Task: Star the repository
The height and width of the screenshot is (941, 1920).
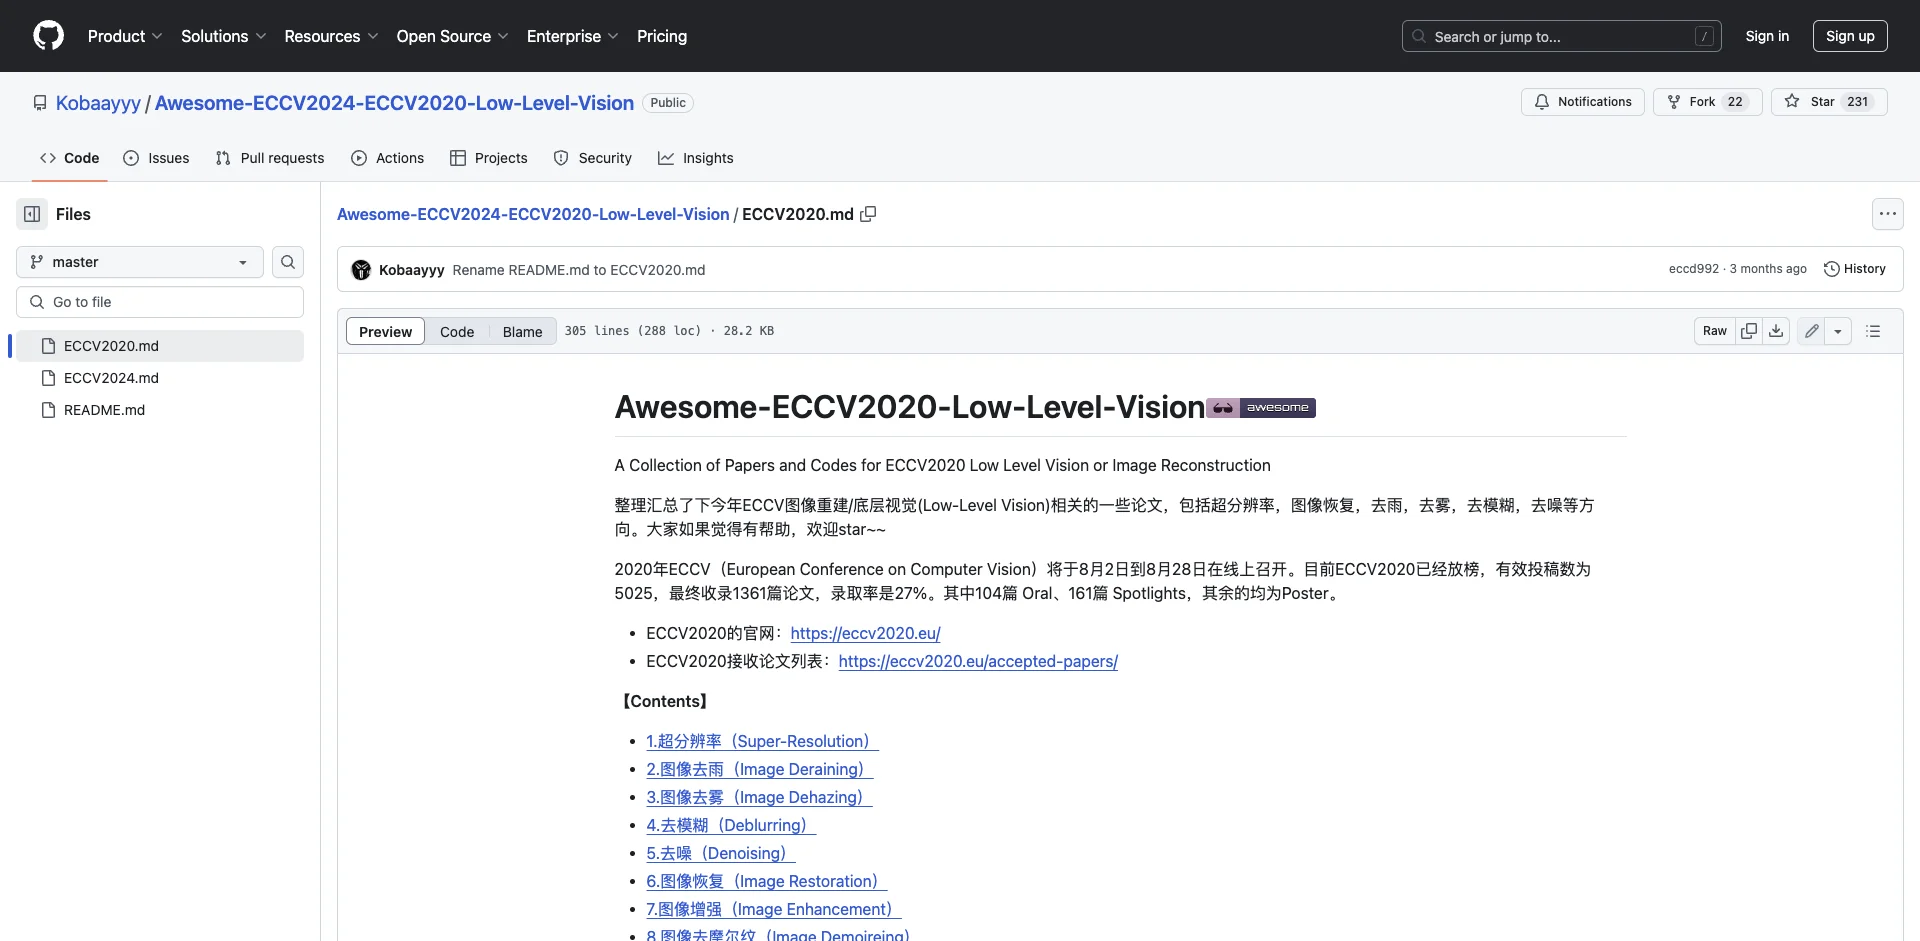Action: 1829,102
